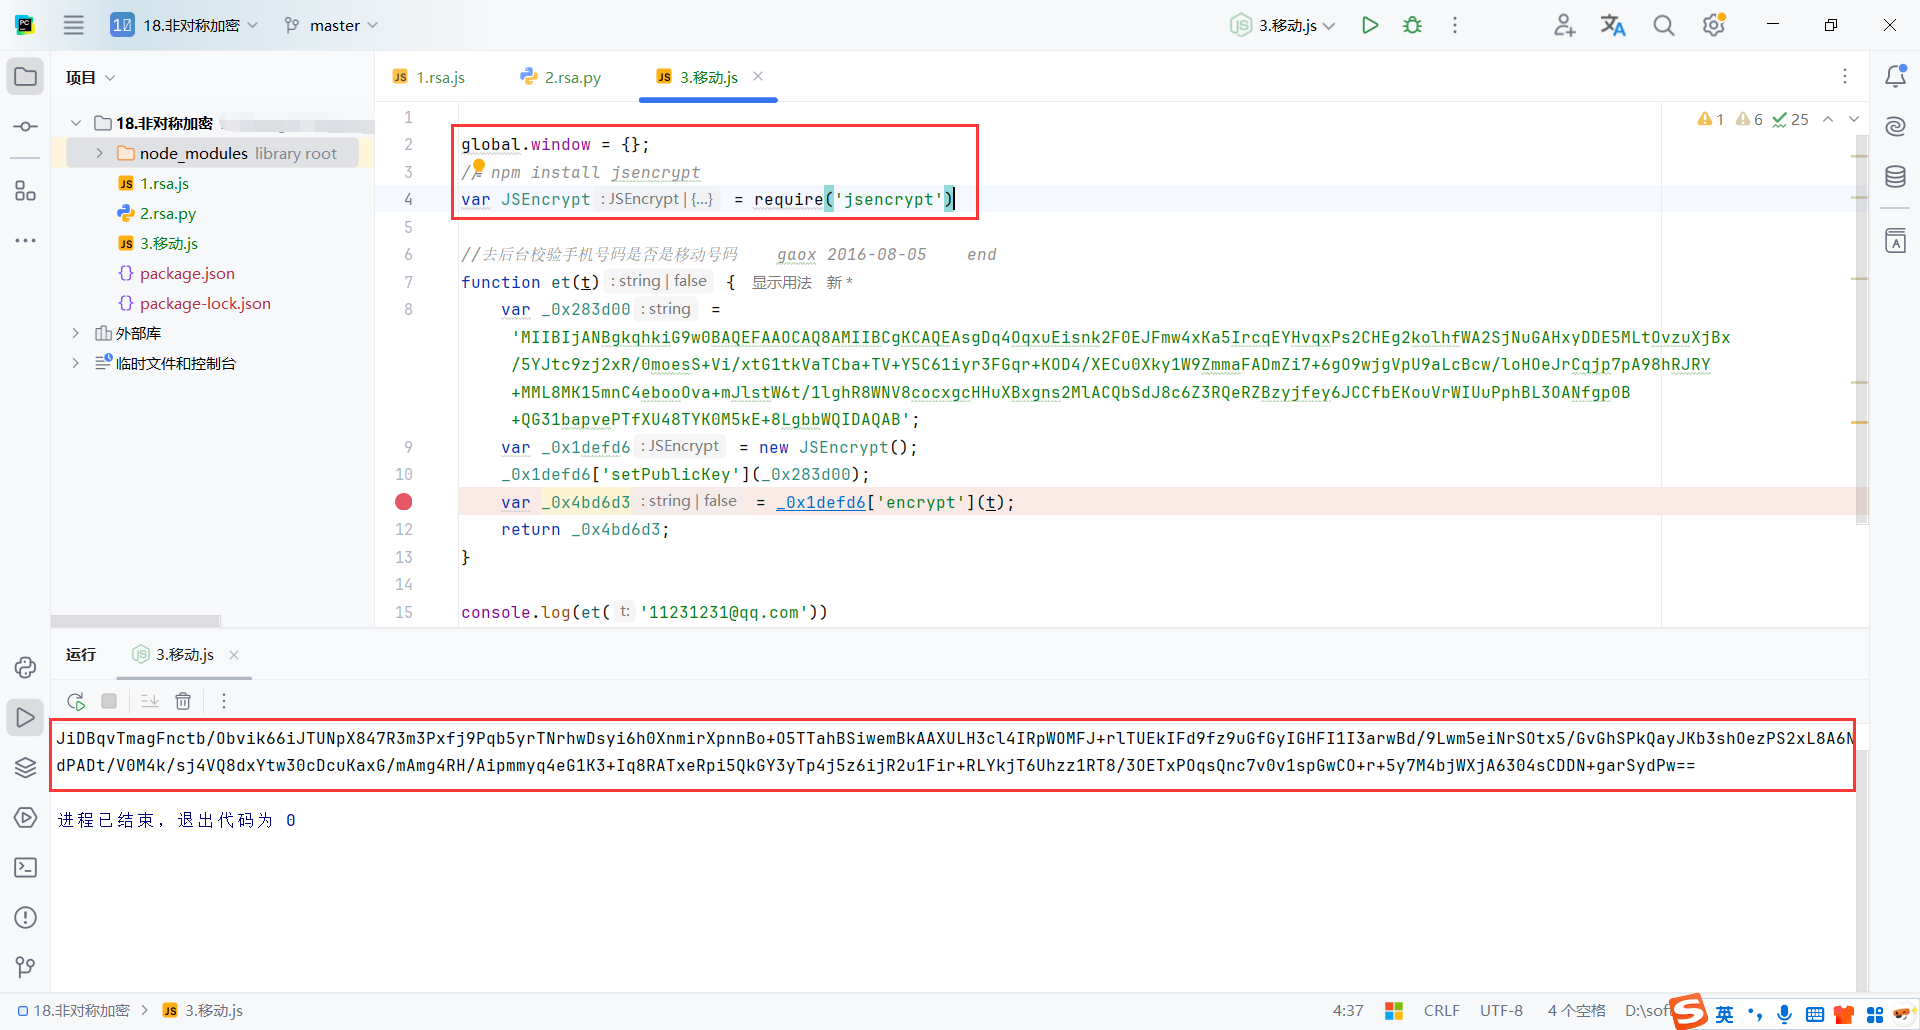Click the editor vertical scrollbar
Image resolution: width=1920 pixels, height=1030 pixels.
click(1860, 330)
